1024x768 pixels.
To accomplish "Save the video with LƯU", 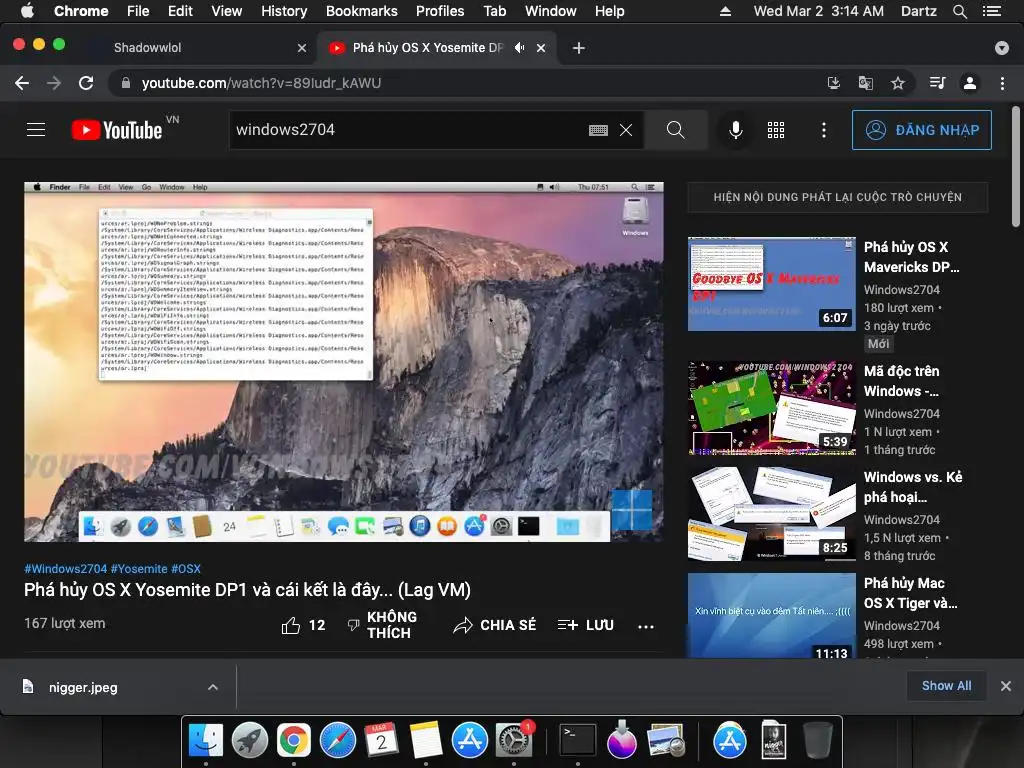I will tap(585, 625).
